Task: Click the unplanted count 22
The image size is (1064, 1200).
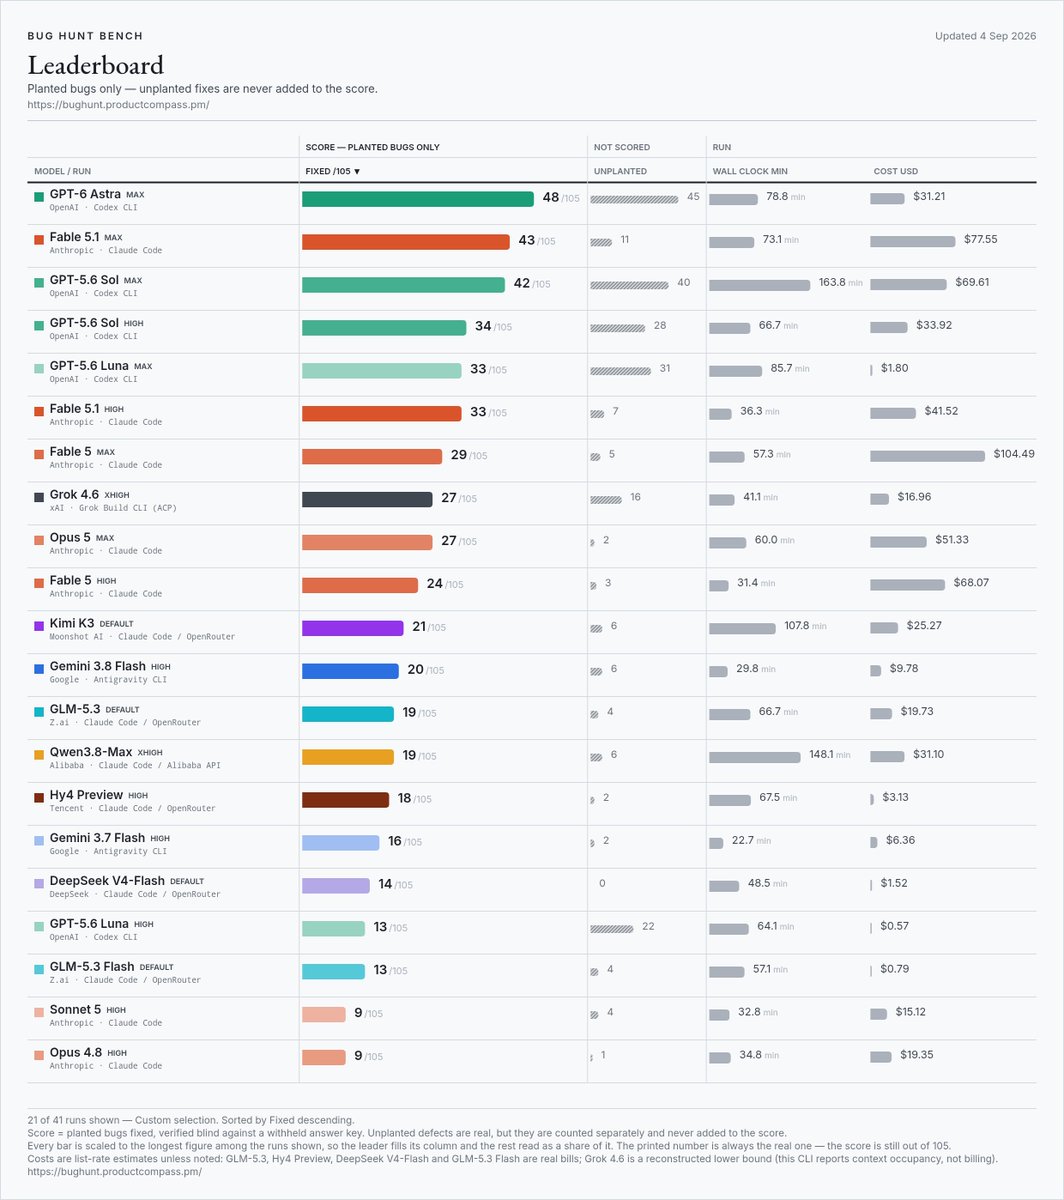Action: pyautogui.click(x=648, y=927)
